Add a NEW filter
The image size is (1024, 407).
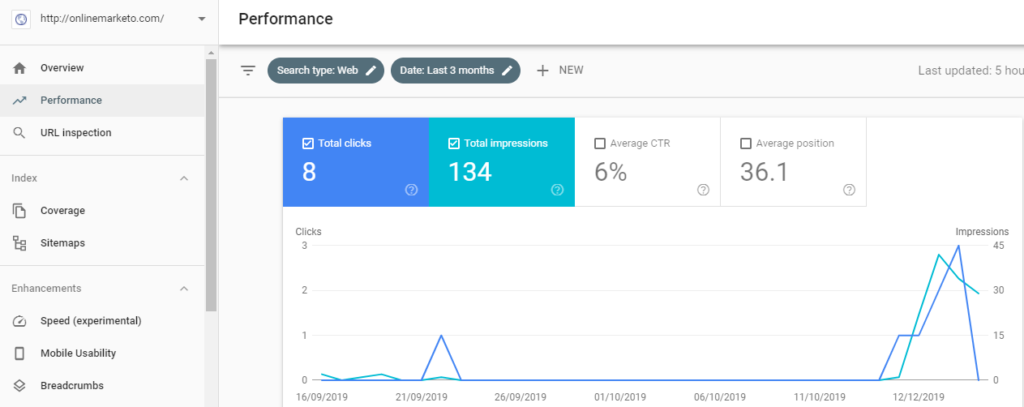tap(560, 70)
